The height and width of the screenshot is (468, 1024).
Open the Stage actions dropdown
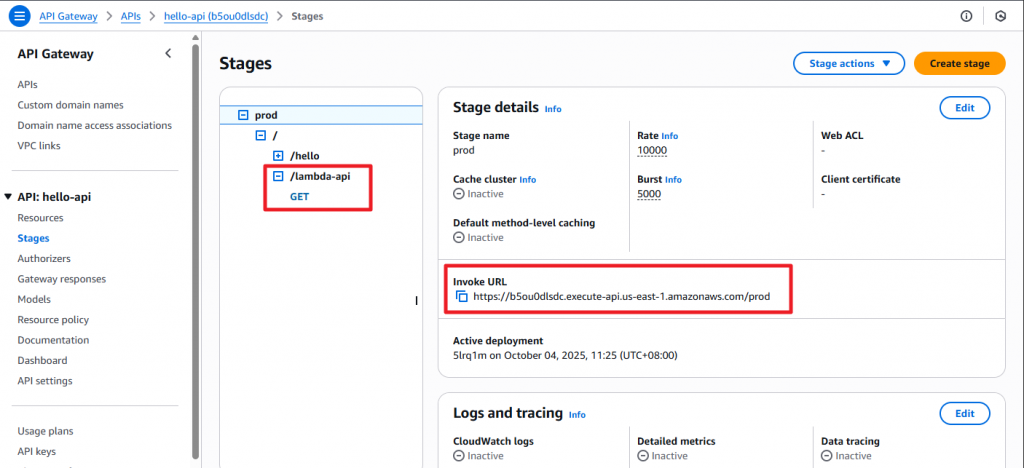(x=849, y=64)
